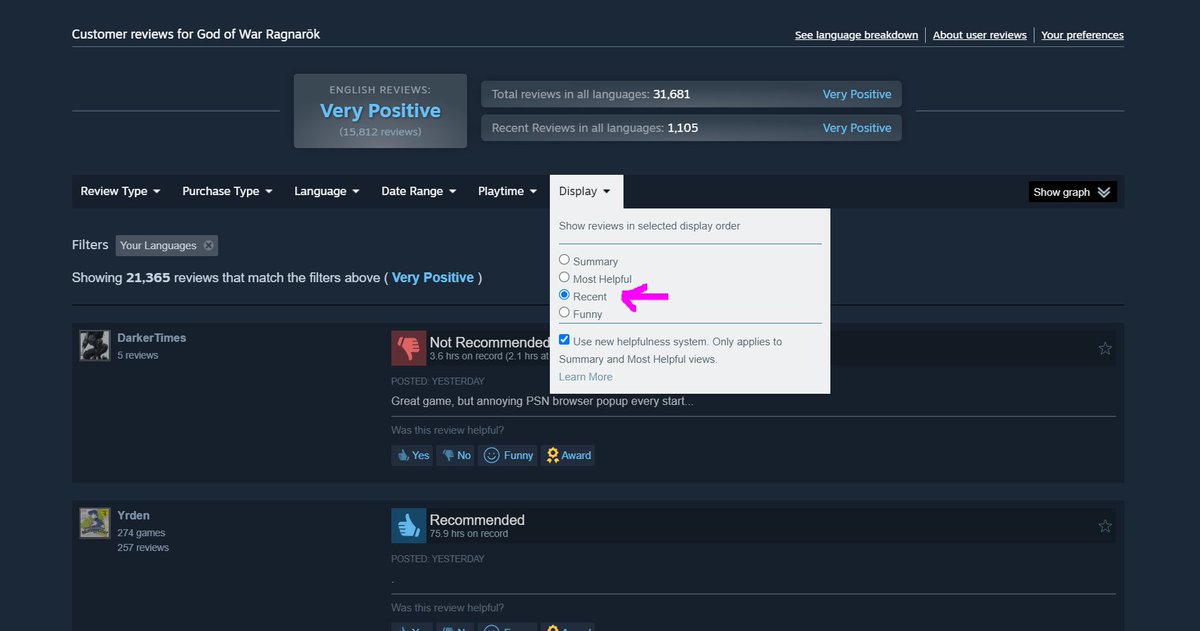Click Very Positive link in showing results
The height and width of the screenshot is (631, 1200).
(x=433, y=277)
